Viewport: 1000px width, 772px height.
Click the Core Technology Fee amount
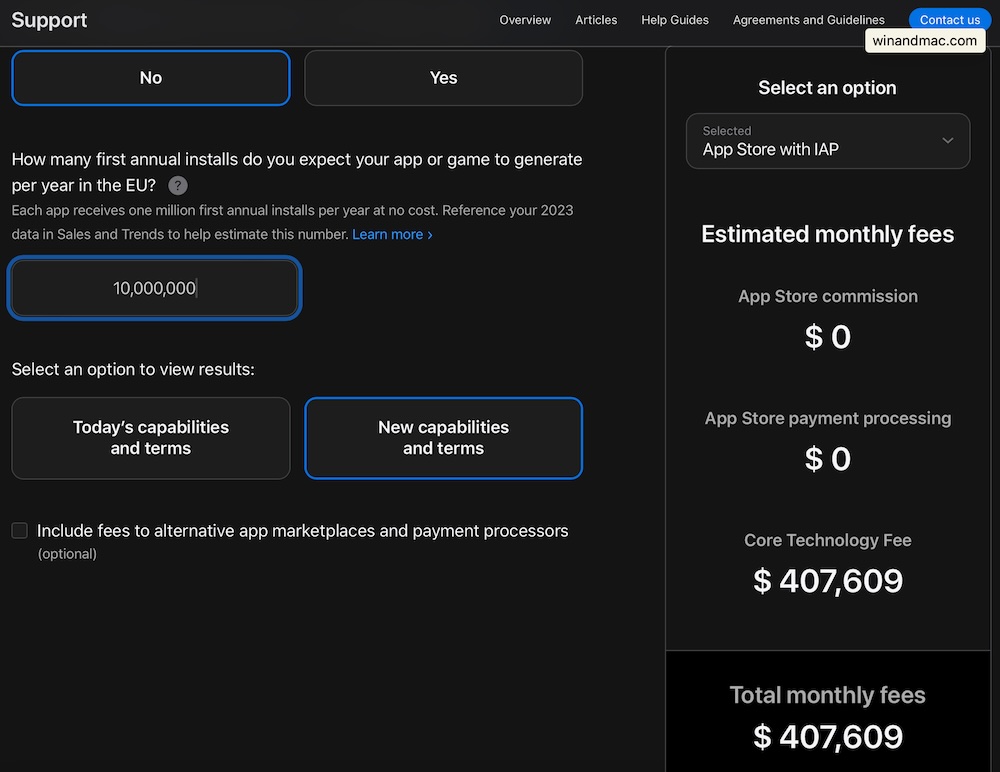coord(827,581)
